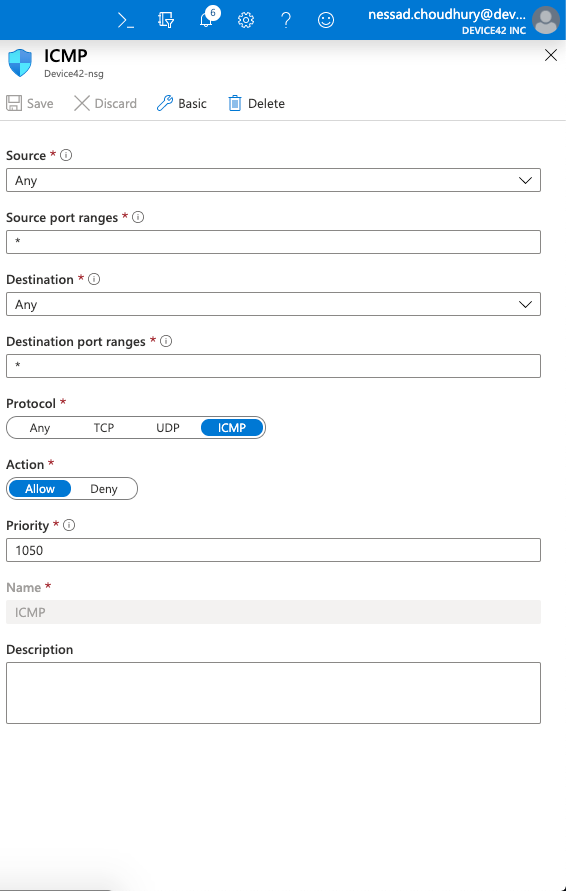This screenshot has width=566, height=891.
Task: Click in the Description text box
Action: coord(273,693)
